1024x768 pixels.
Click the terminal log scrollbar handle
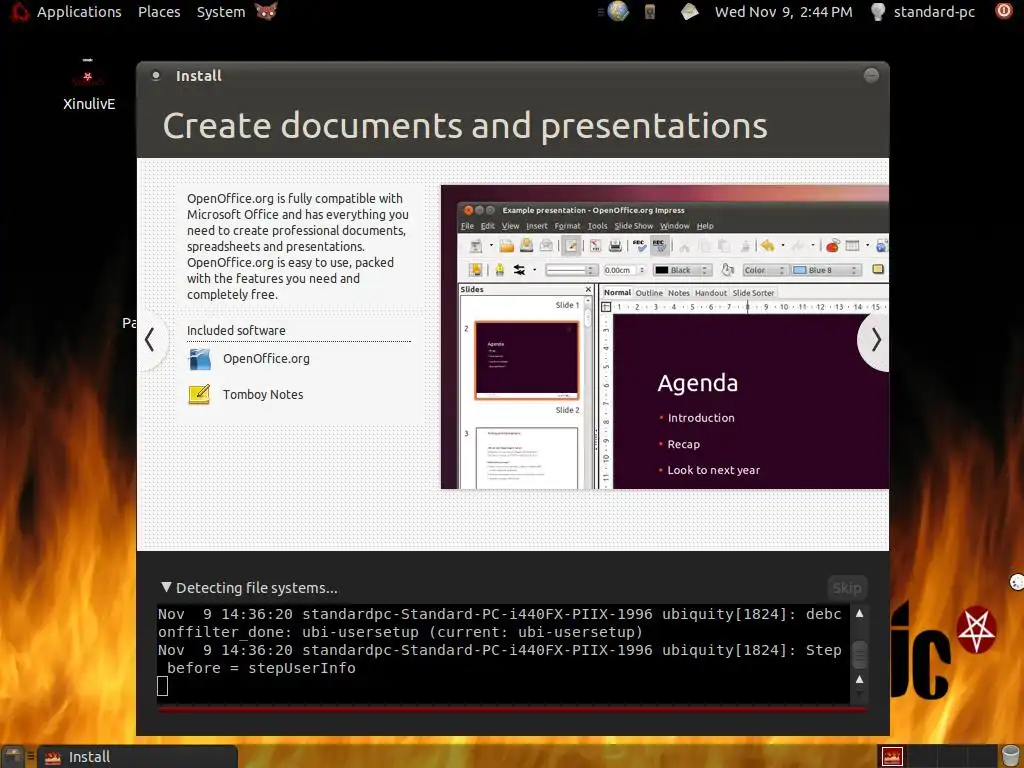pos(859,654)
